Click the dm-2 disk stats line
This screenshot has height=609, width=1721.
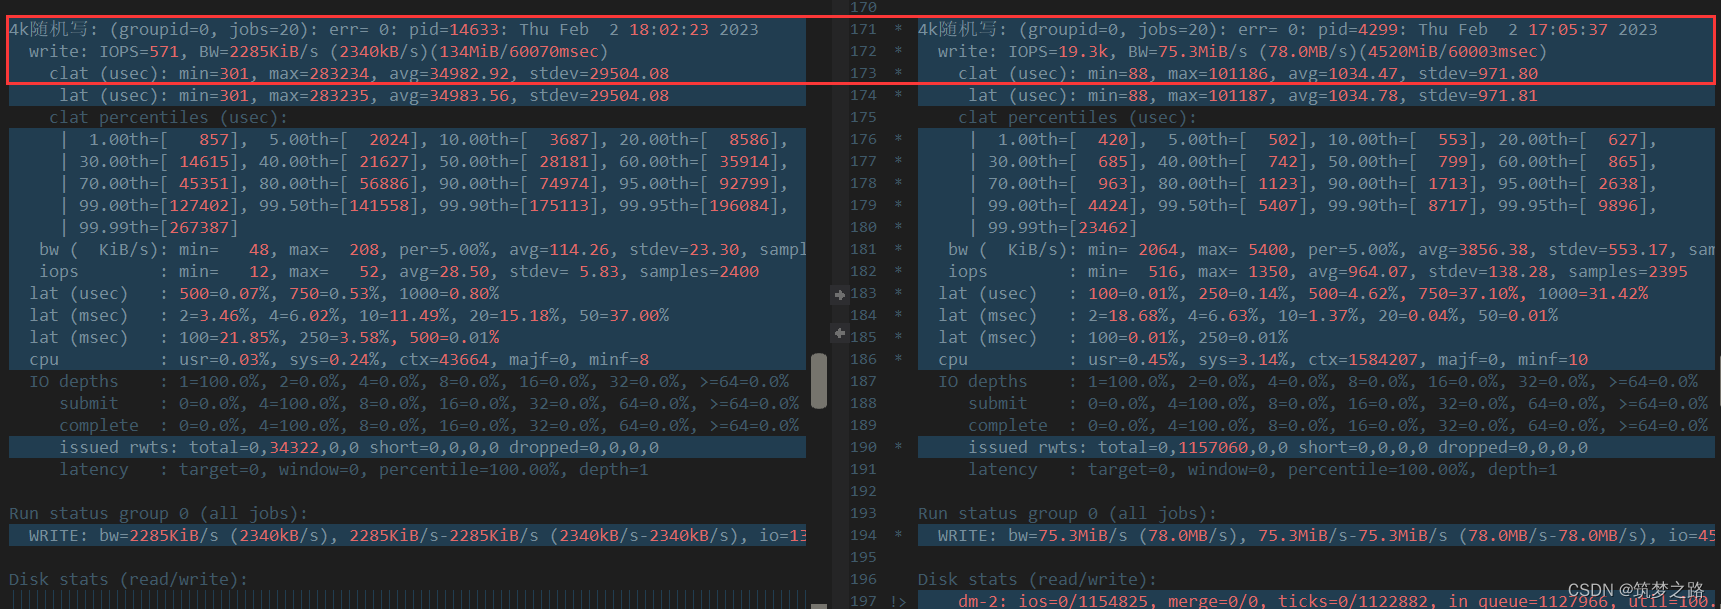point(1336,601)
